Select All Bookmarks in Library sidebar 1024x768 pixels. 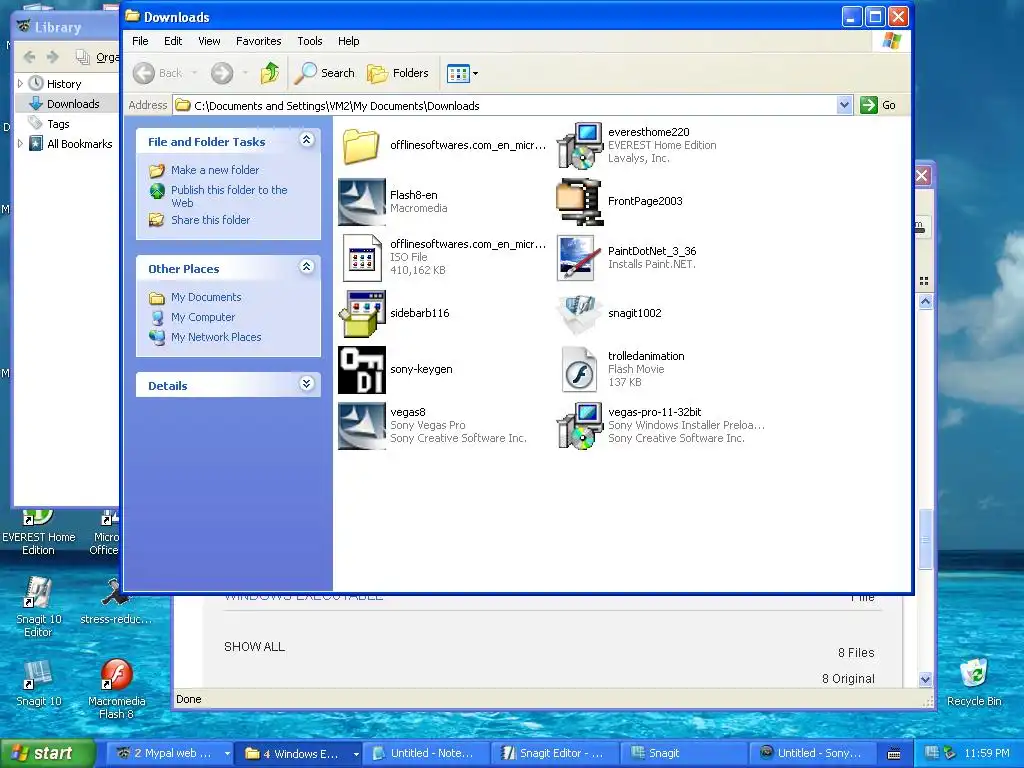coord(80,144)
